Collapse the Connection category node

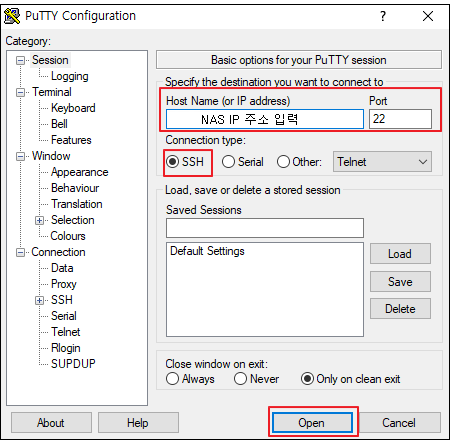point(20,253)
